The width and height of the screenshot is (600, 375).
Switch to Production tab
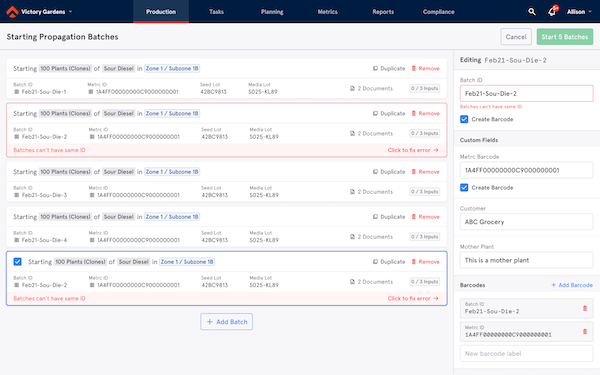[161, 12]
